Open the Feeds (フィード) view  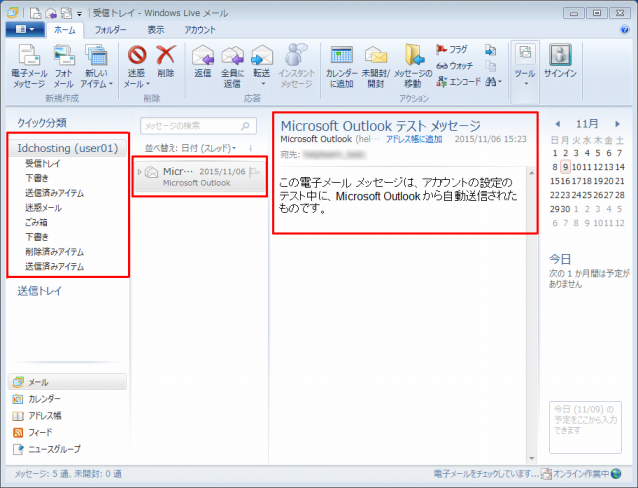pyautogui.click(x=33, y=432)
